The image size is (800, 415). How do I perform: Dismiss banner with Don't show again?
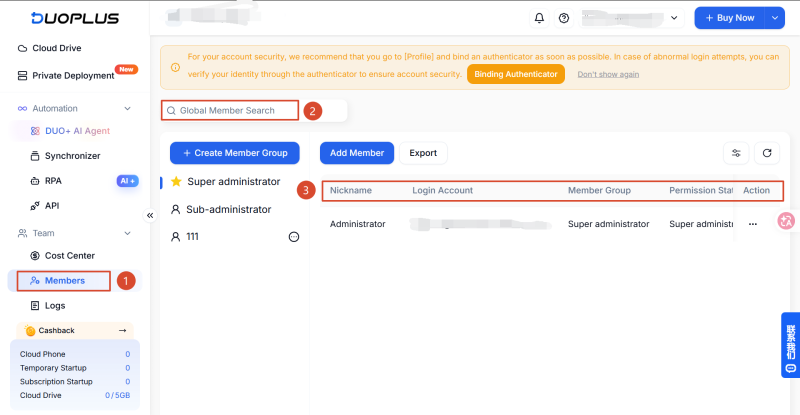608,75
